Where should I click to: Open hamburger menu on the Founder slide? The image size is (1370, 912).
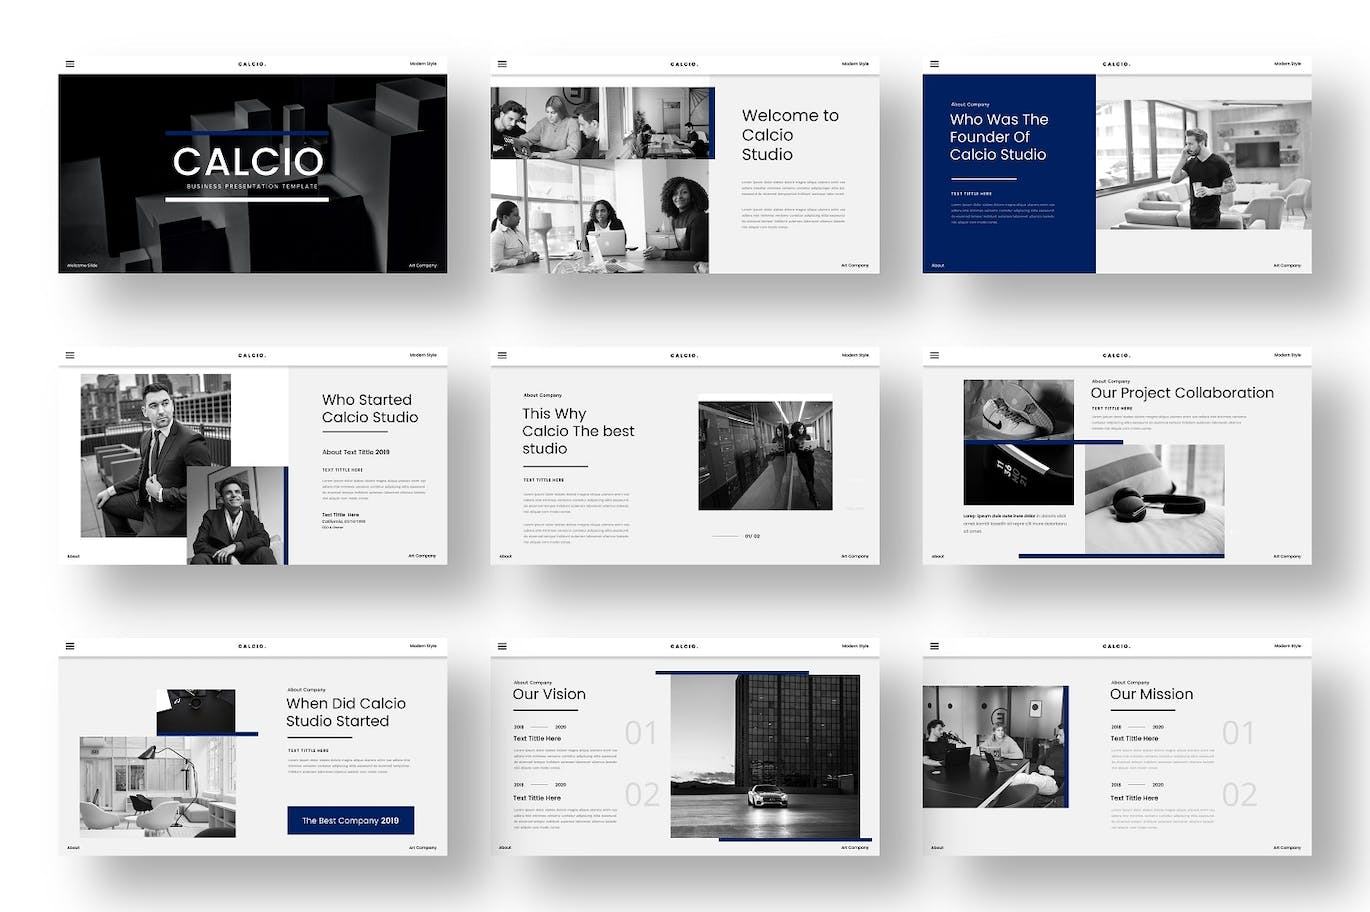coord(934,64)
